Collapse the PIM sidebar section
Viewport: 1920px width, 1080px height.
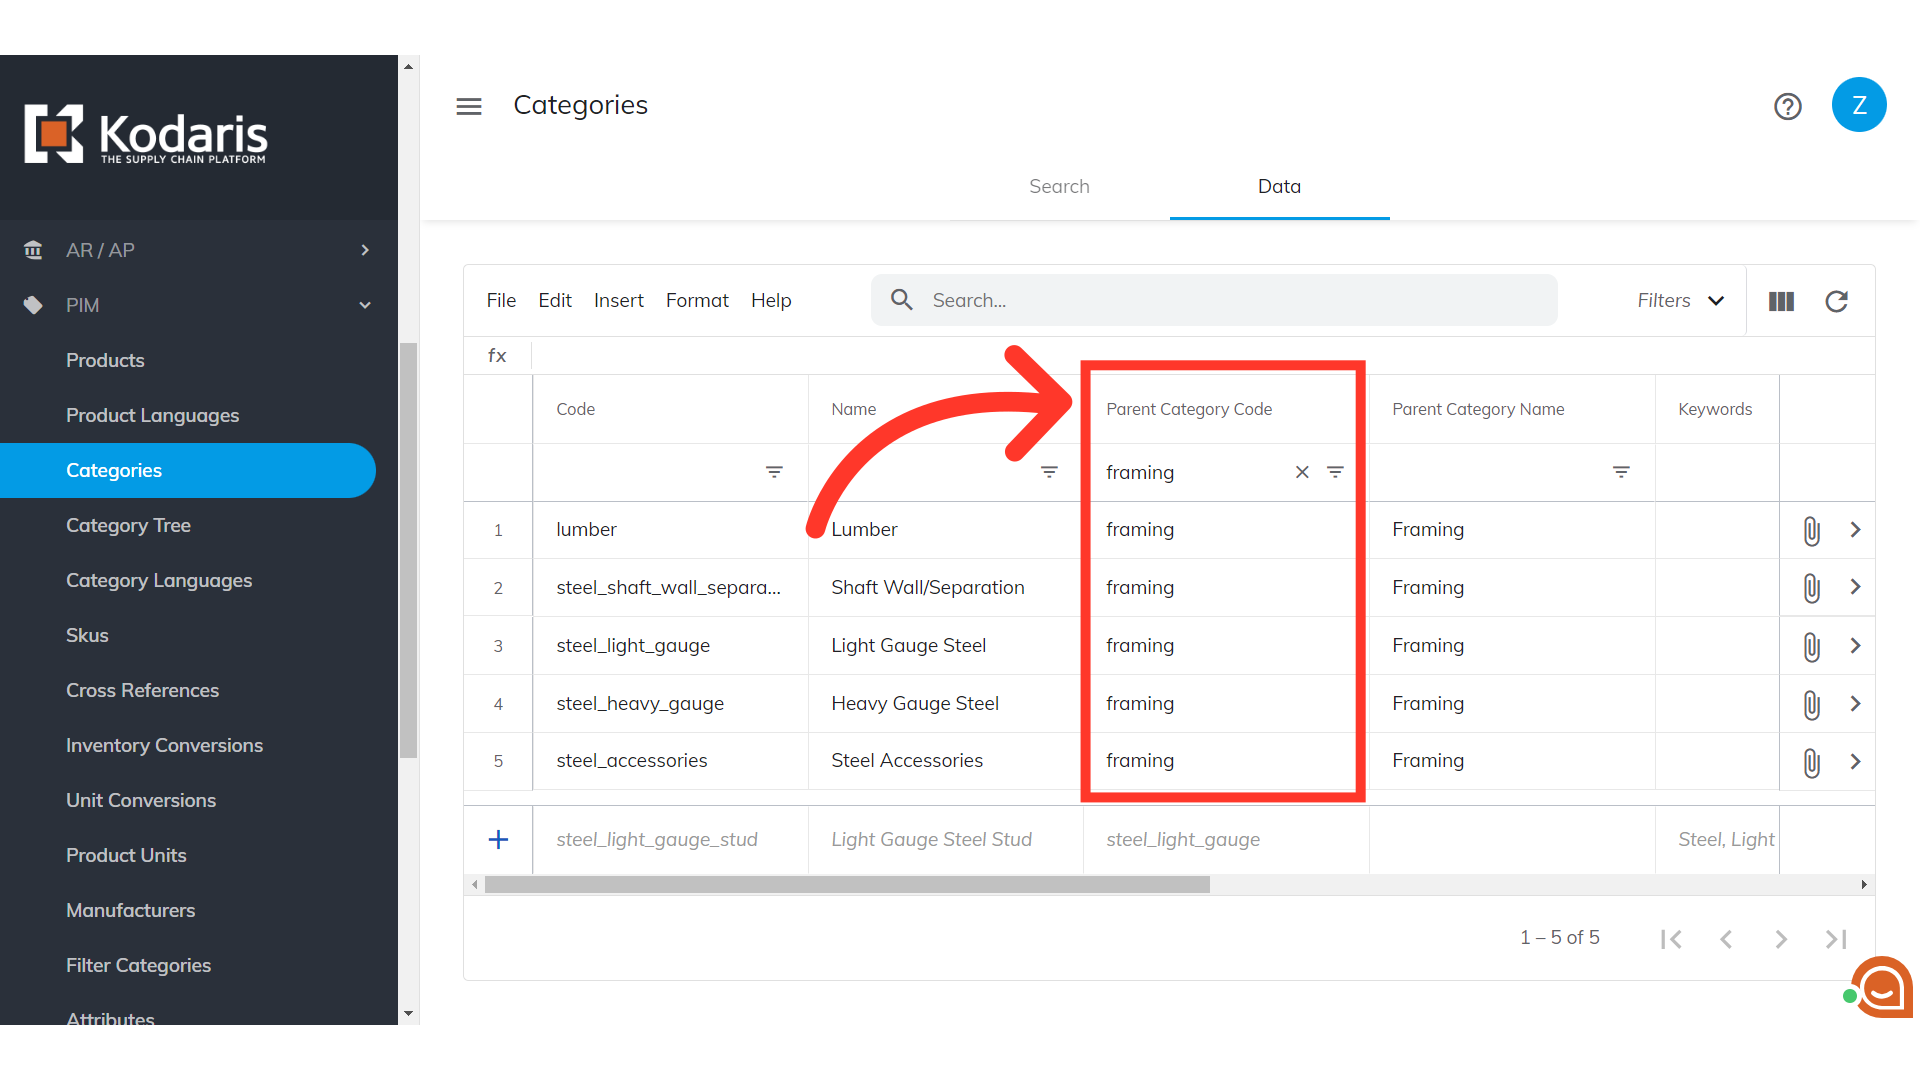[365, 305]
